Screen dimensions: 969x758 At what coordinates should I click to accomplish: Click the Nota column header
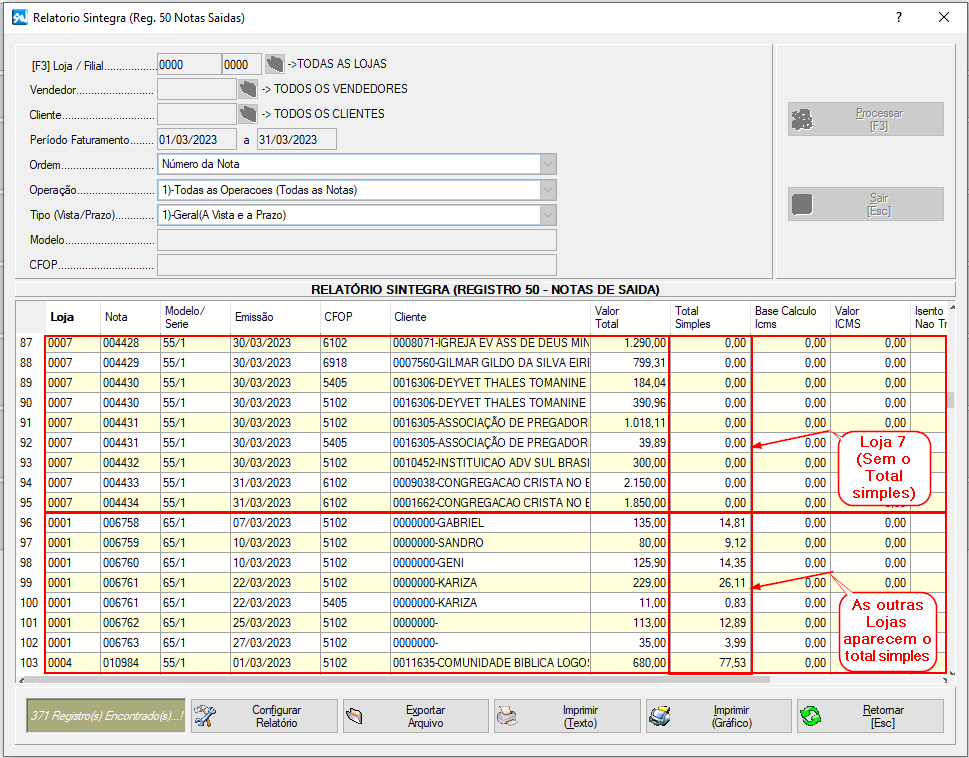130,318
